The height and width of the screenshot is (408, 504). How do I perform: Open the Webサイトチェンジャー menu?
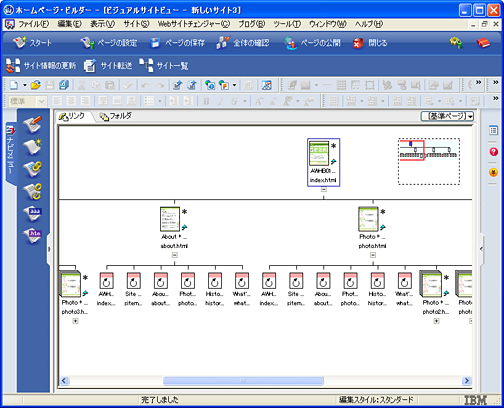pyautogui.click(x=194, y=24)
